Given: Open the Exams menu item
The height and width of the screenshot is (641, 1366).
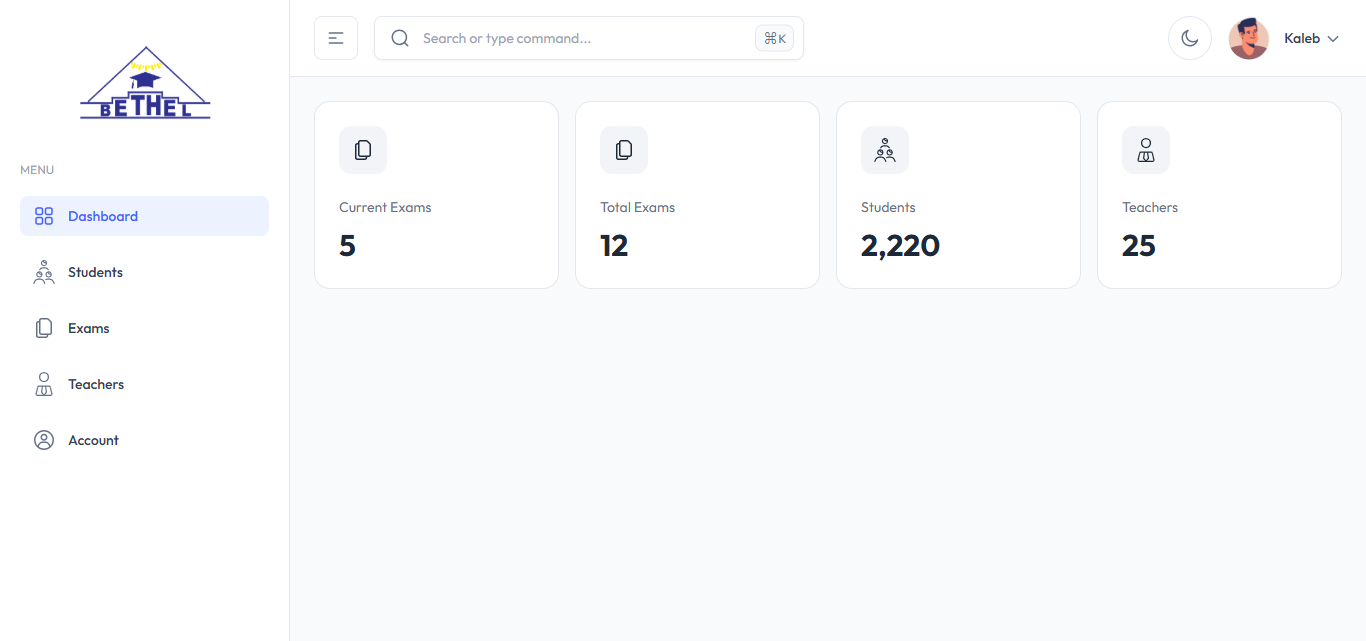Looking at the screenshot, I should pos(89,328).
